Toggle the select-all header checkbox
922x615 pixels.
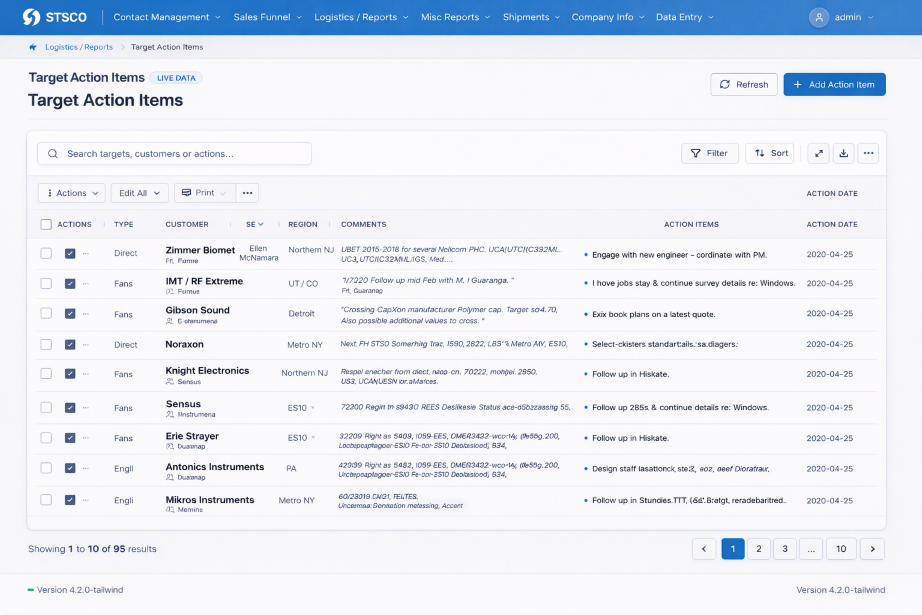tap(46, 225)
